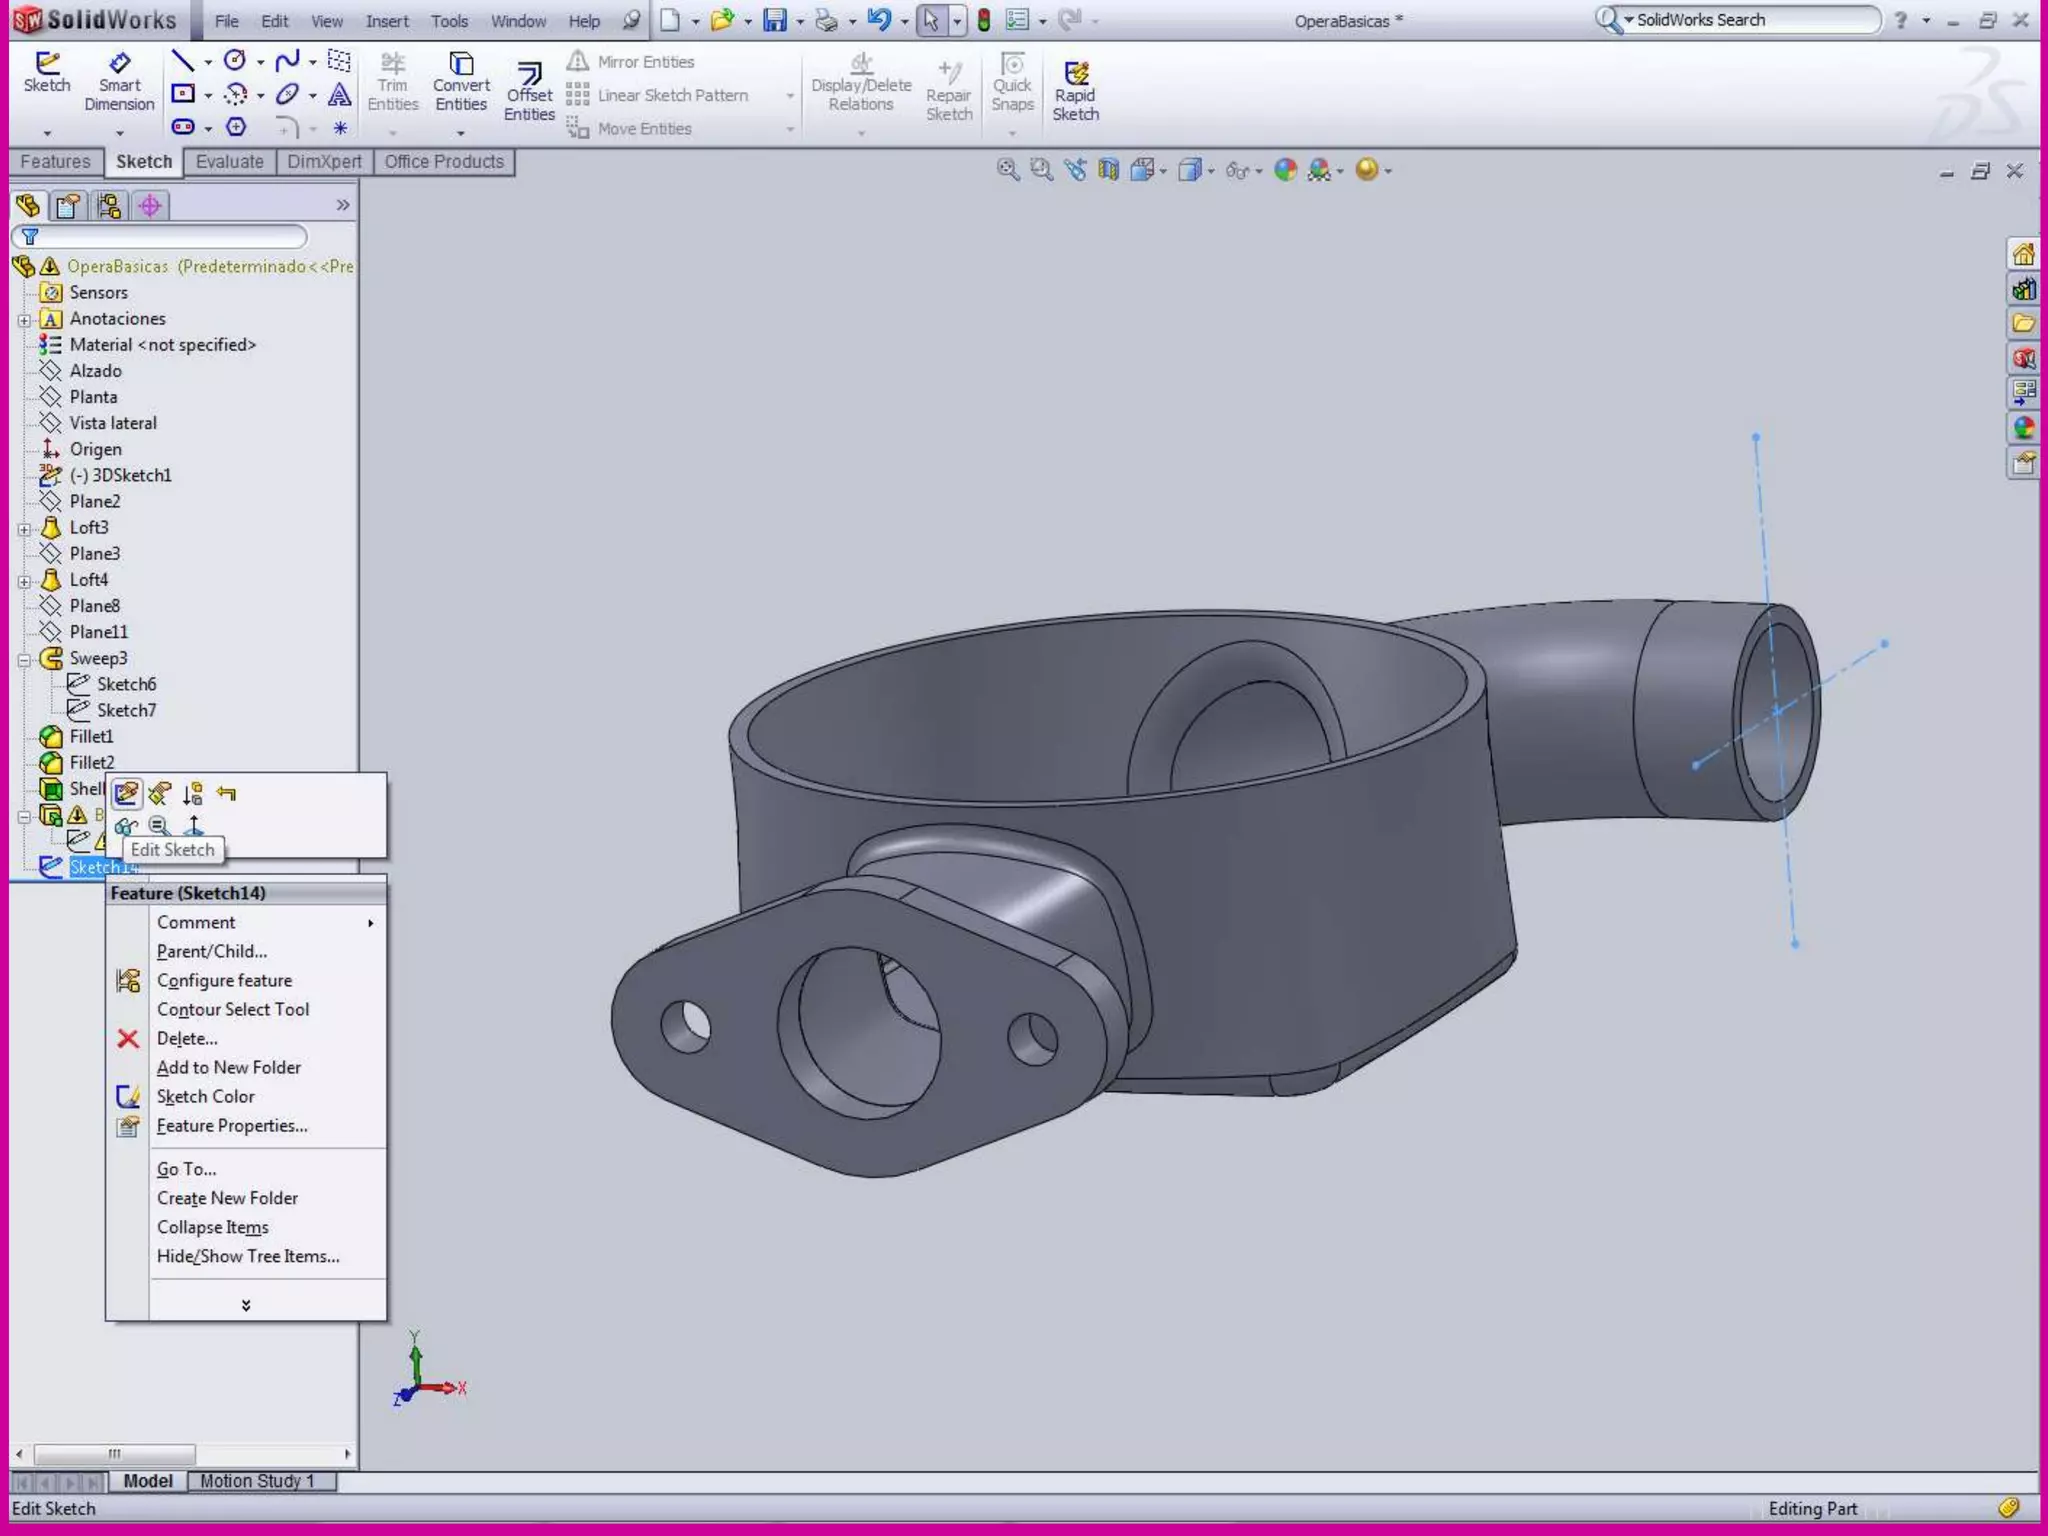Expand the Anotaciones folder
Image resolution: width=2048 pixels, height=1536 pixels.
pos(24,320)
